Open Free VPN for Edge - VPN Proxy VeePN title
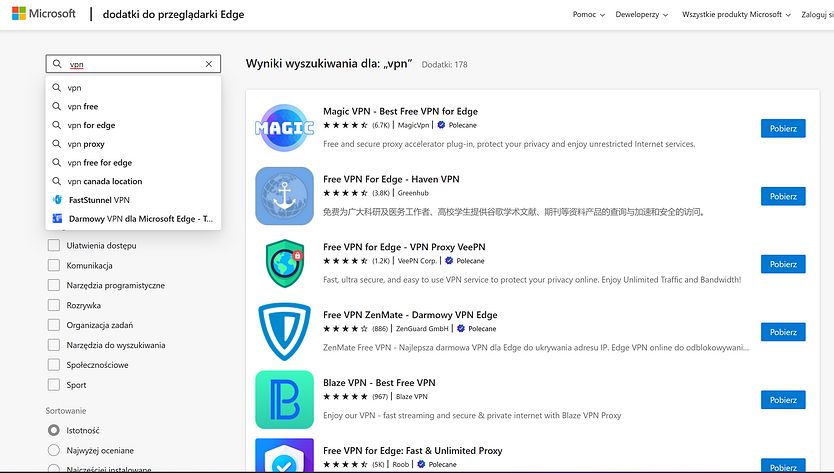This screenshot has height=473, width=834. coord(404,247)
